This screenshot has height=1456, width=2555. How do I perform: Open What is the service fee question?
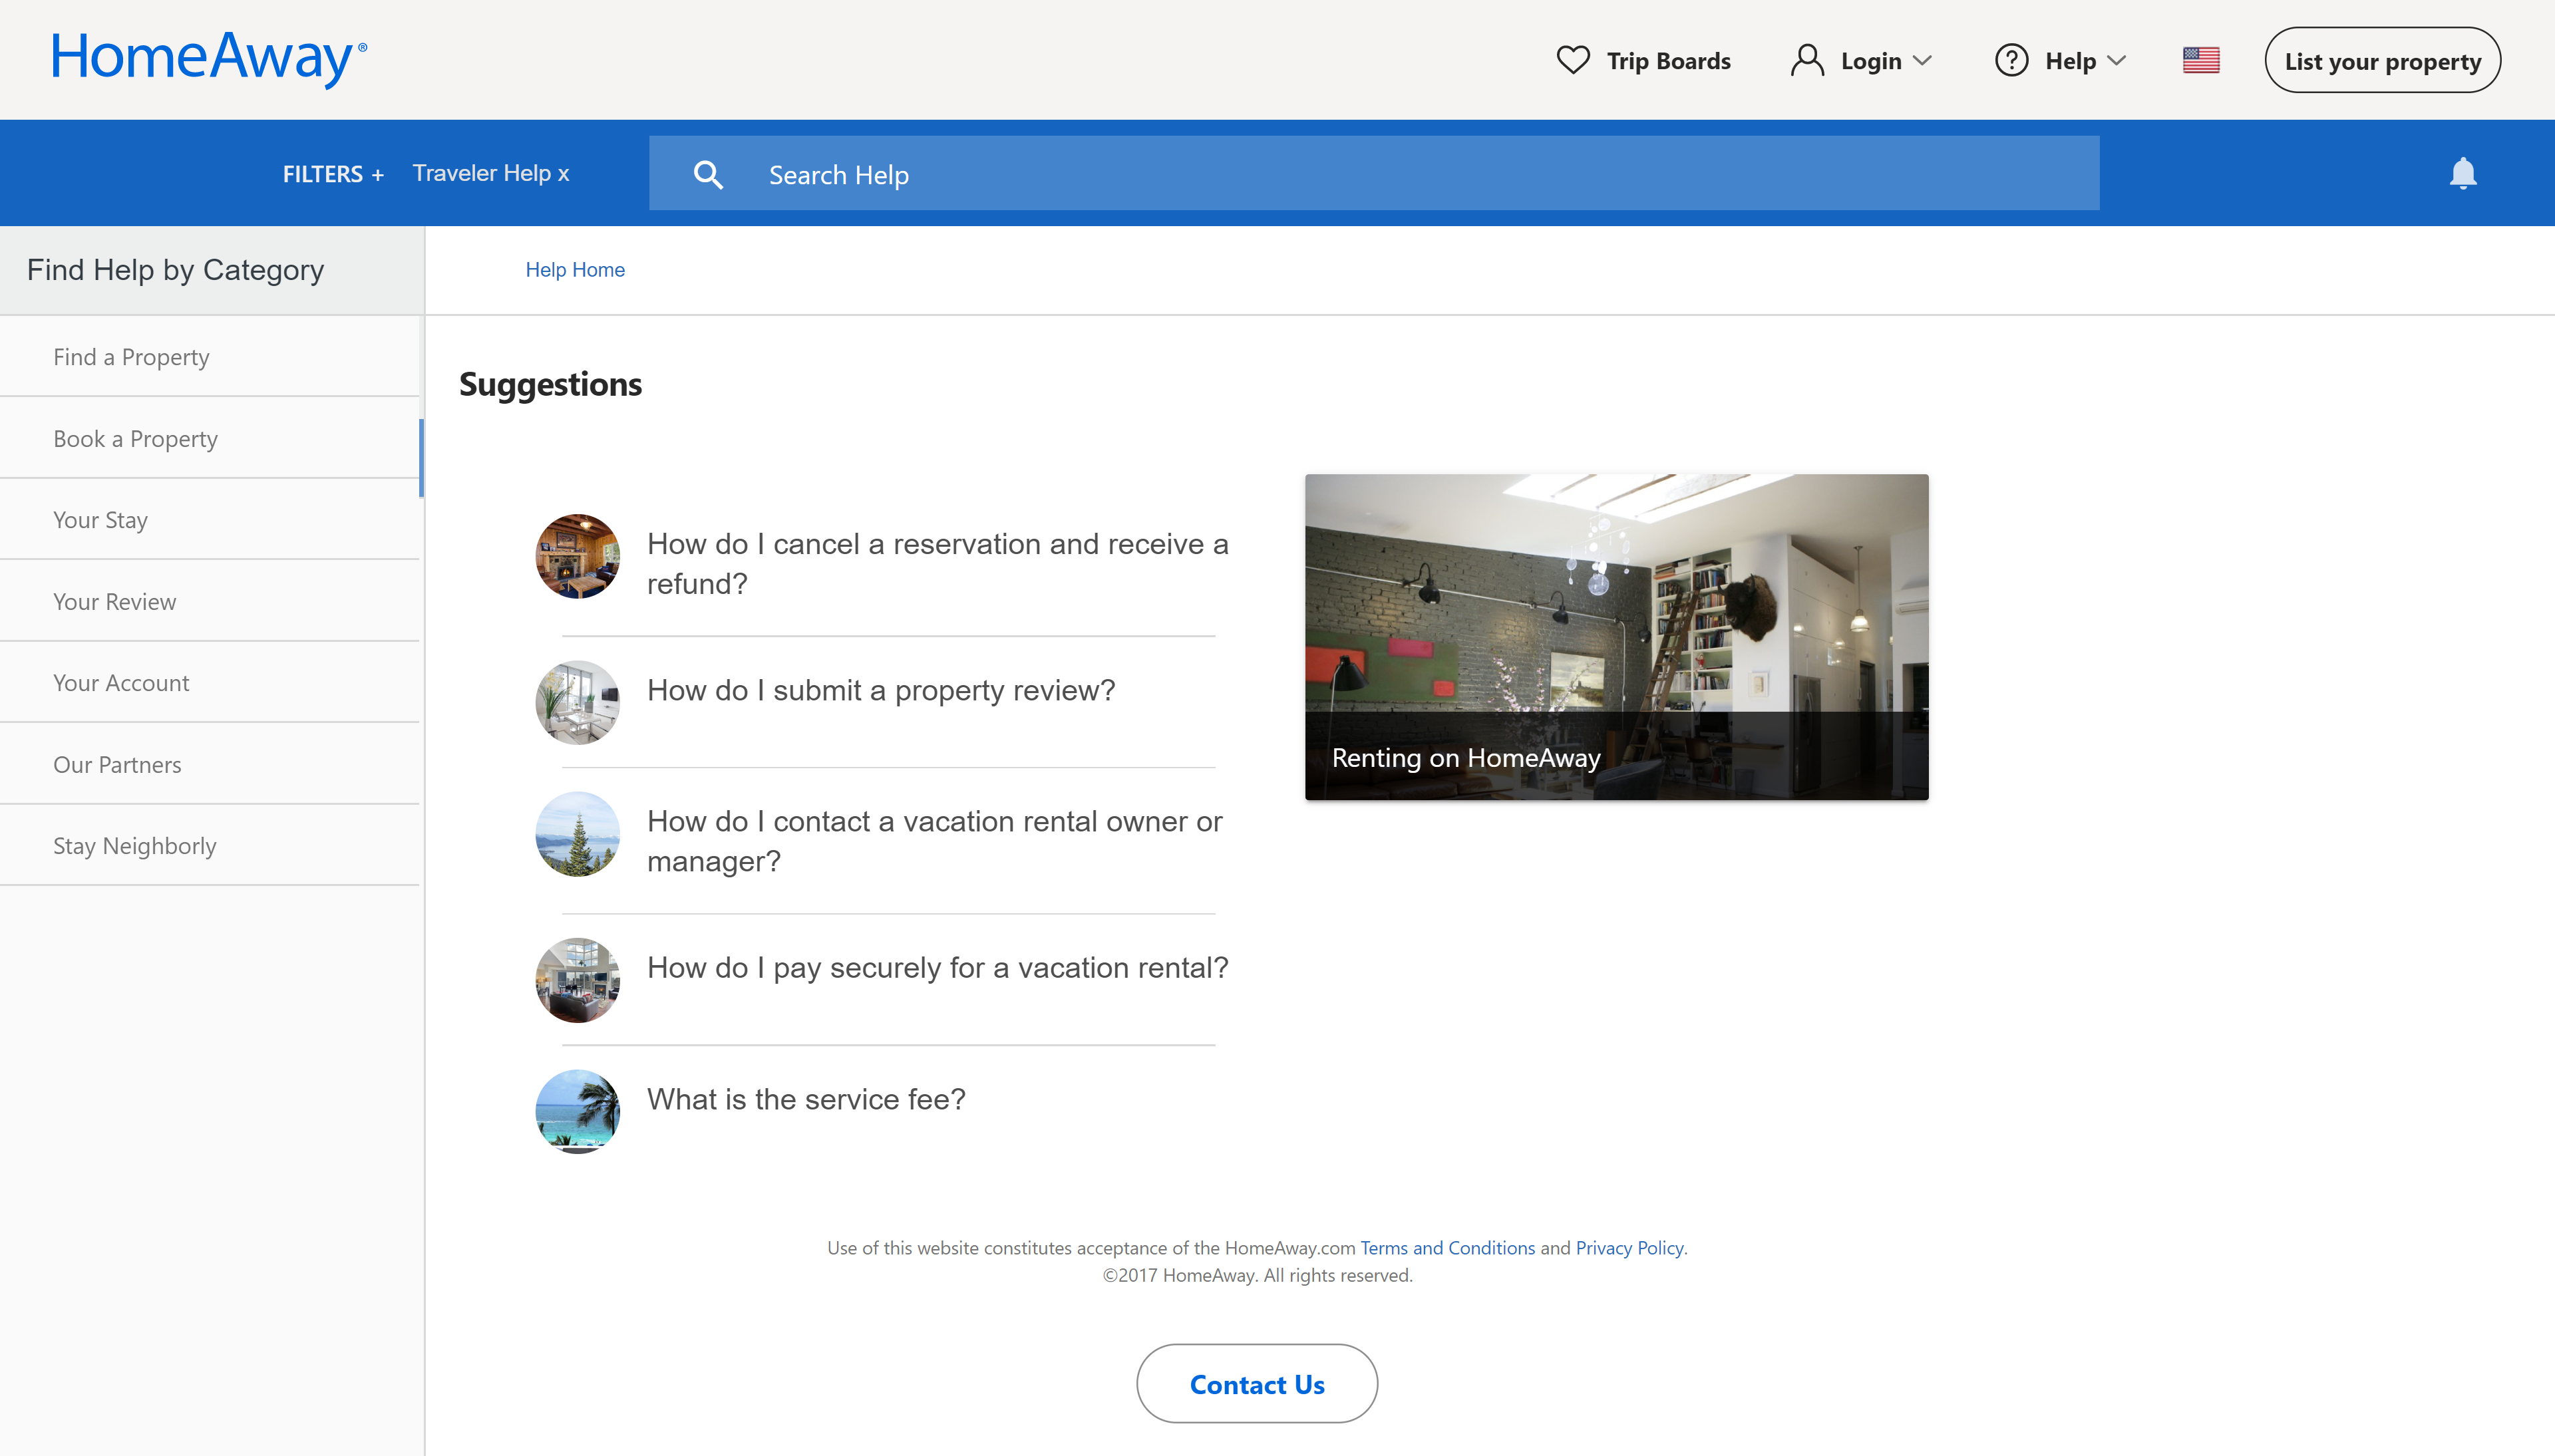coord(806,1099)
